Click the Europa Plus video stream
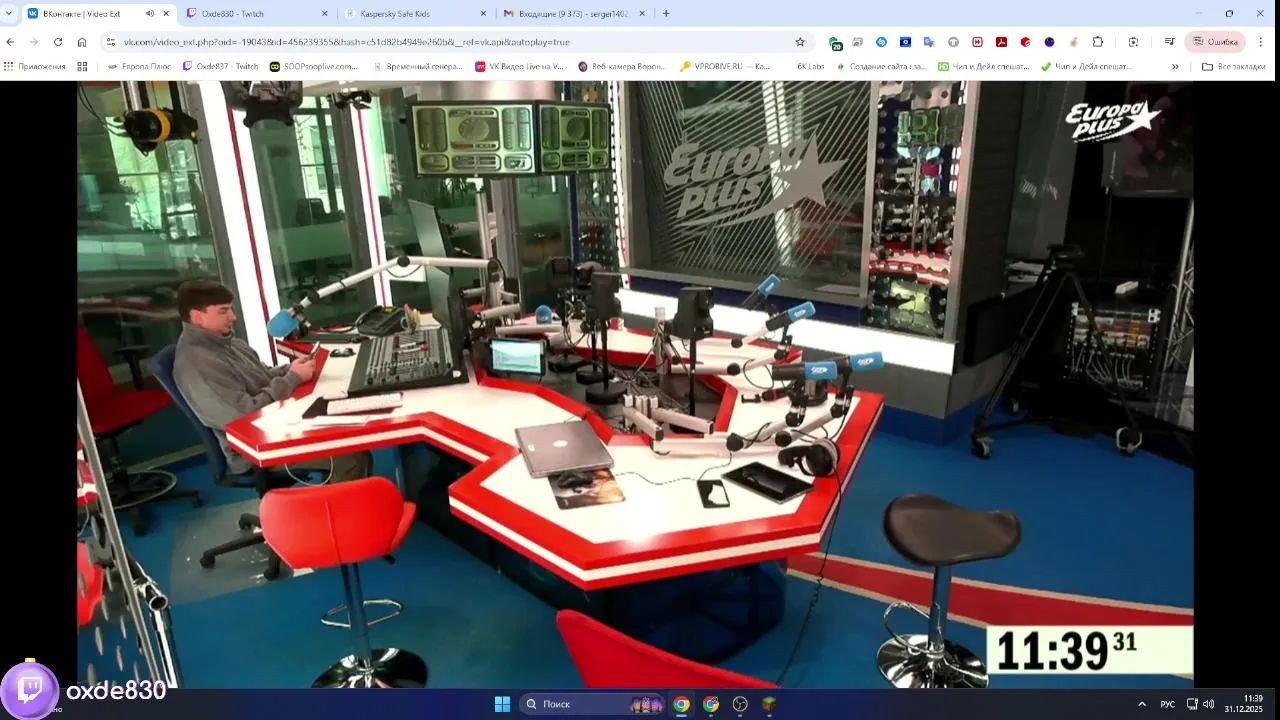This screenshot has width=1280, height=720. [635, 385]
